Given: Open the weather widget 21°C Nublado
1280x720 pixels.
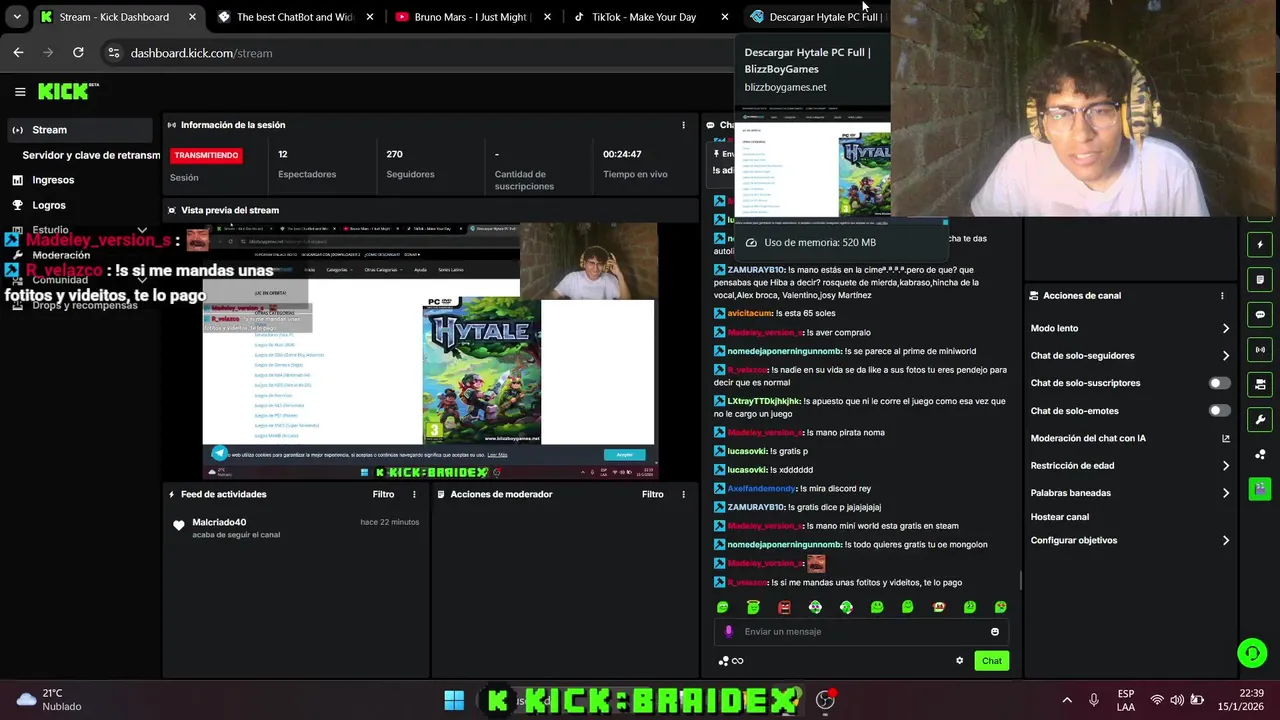Looking at the screenshot, I should click(x=48, y=700).
